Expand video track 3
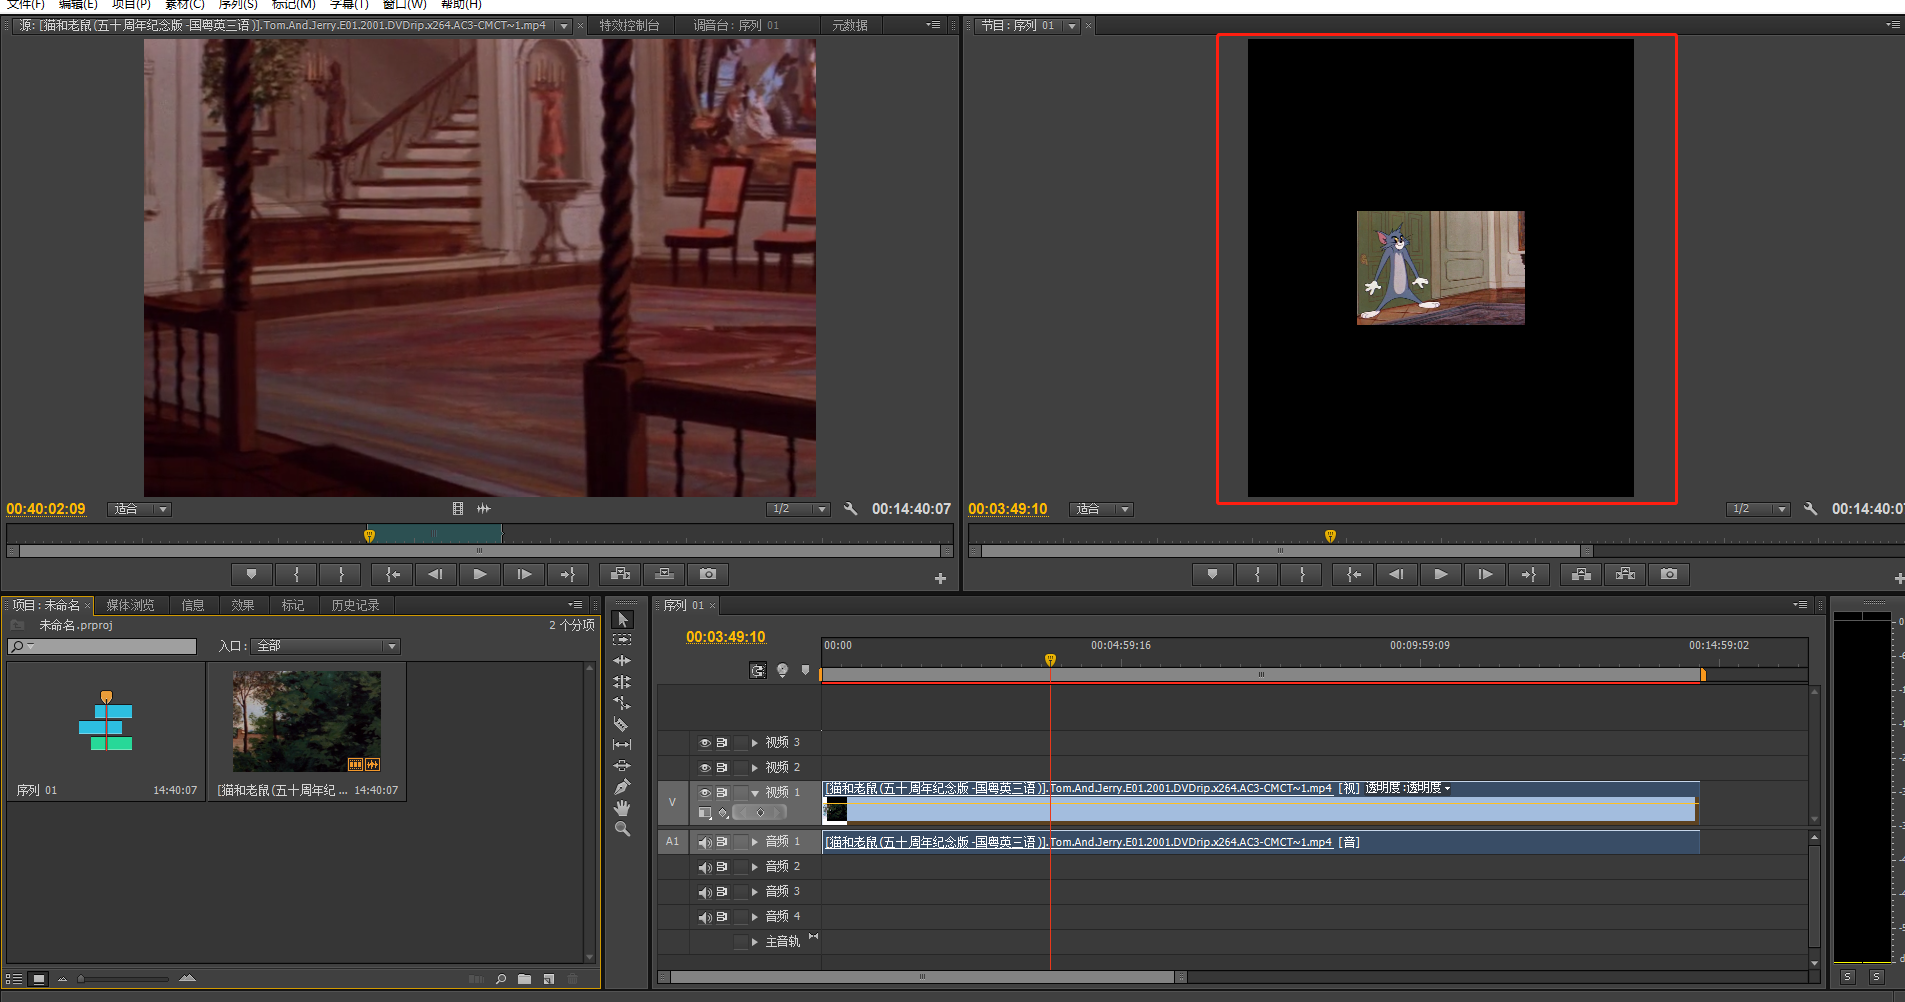 (x=755, y=743)
